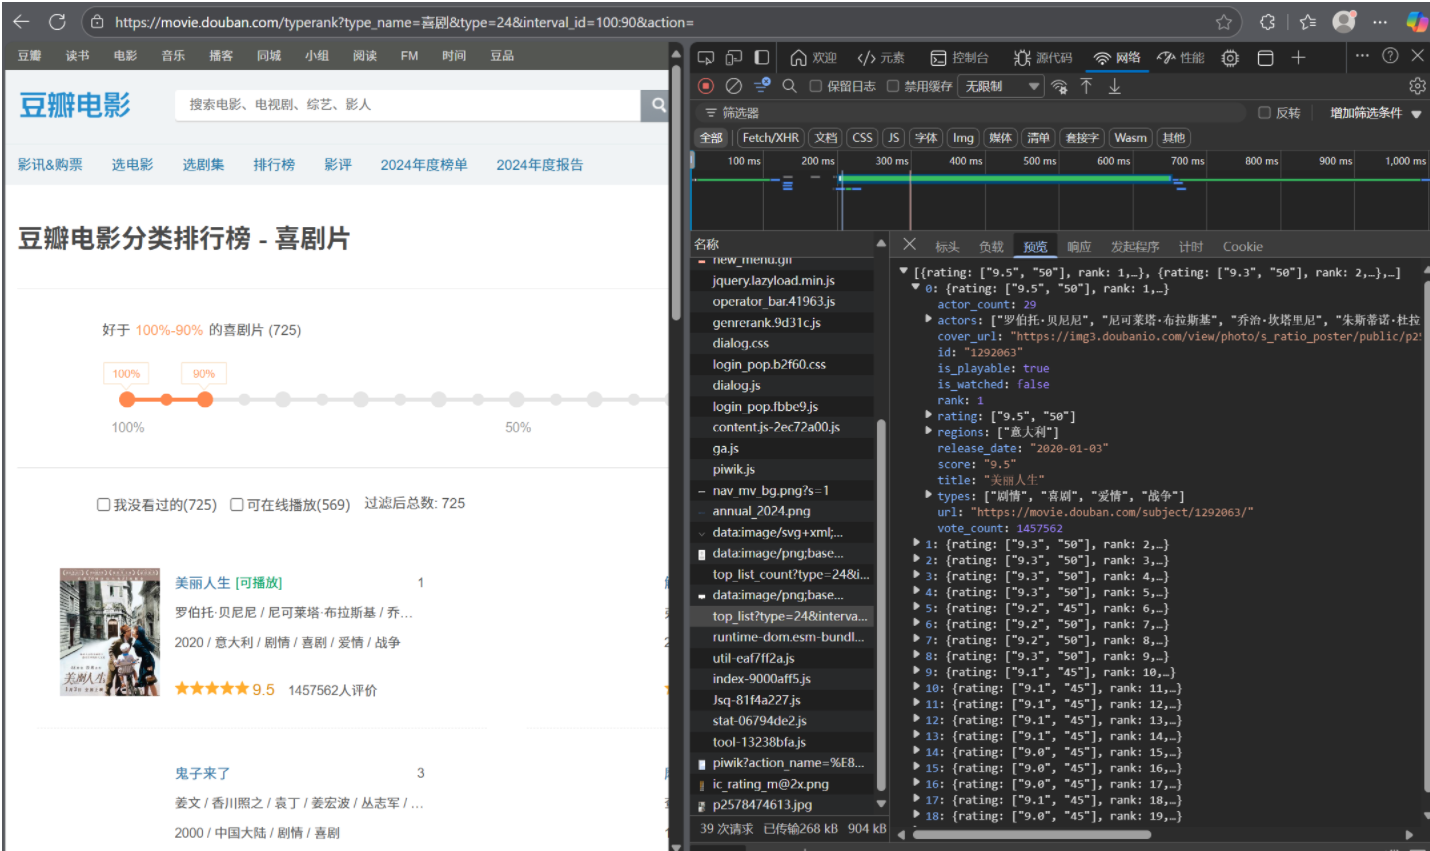The image size is (1430, 851).
Task: Open 排行榜 in Douban movie nav
Action: coord(274,165)
